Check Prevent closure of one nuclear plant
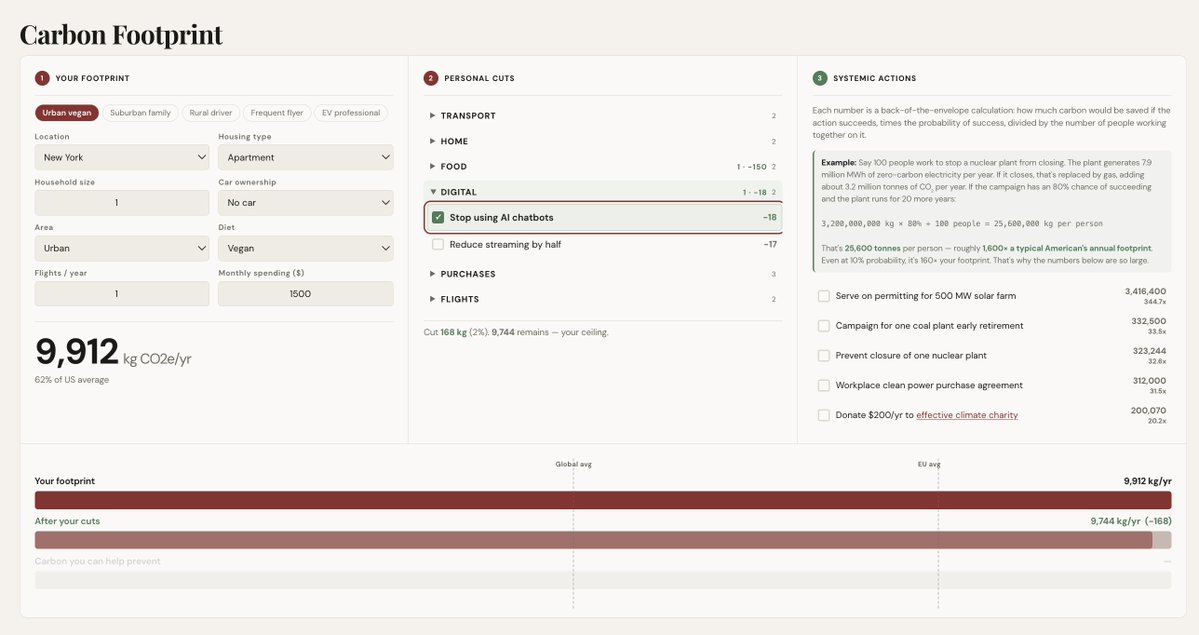The width and height of the screenshot is (1199, 635). (x=824, y=355)
